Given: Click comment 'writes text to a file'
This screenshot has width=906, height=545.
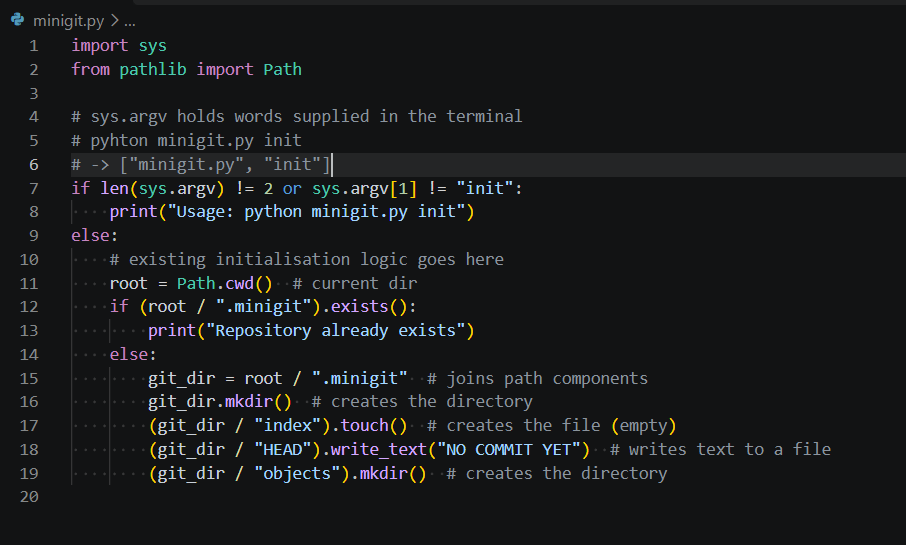Looking at the screenshot, I should coord(730,450).
